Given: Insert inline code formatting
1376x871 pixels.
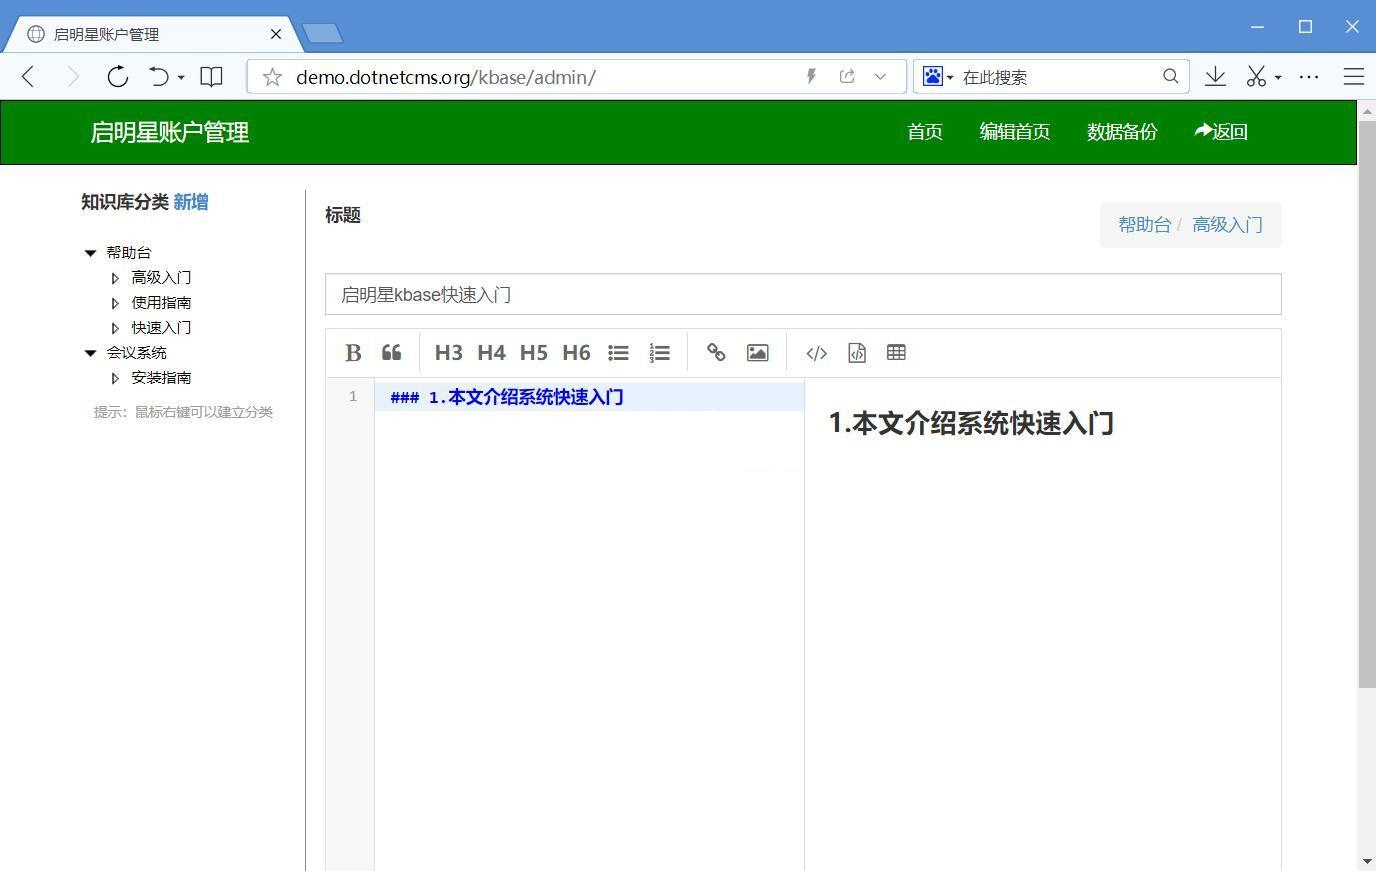Looking at the screenshot, I should click(x=816, y=352).
